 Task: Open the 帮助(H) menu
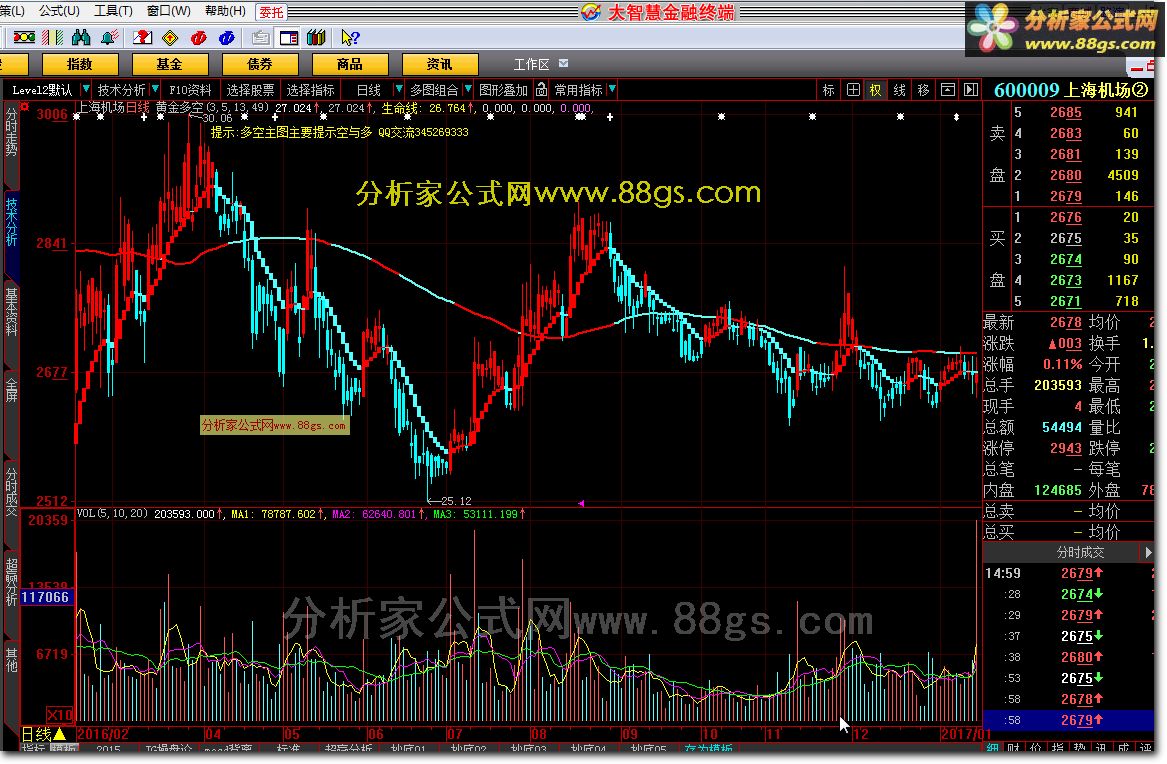coord(226,11)
